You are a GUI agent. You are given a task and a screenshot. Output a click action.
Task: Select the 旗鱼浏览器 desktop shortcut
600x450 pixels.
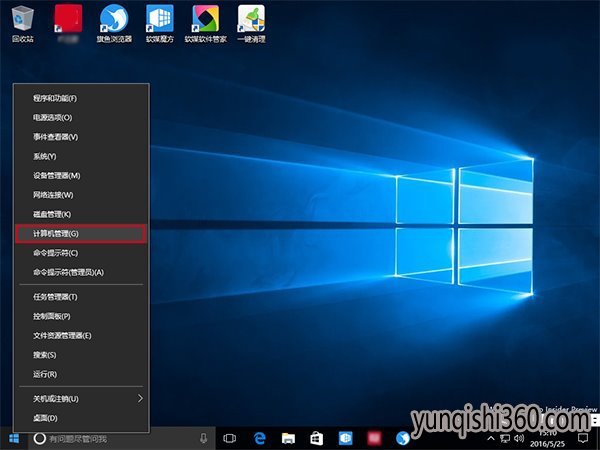coord(114,24)
